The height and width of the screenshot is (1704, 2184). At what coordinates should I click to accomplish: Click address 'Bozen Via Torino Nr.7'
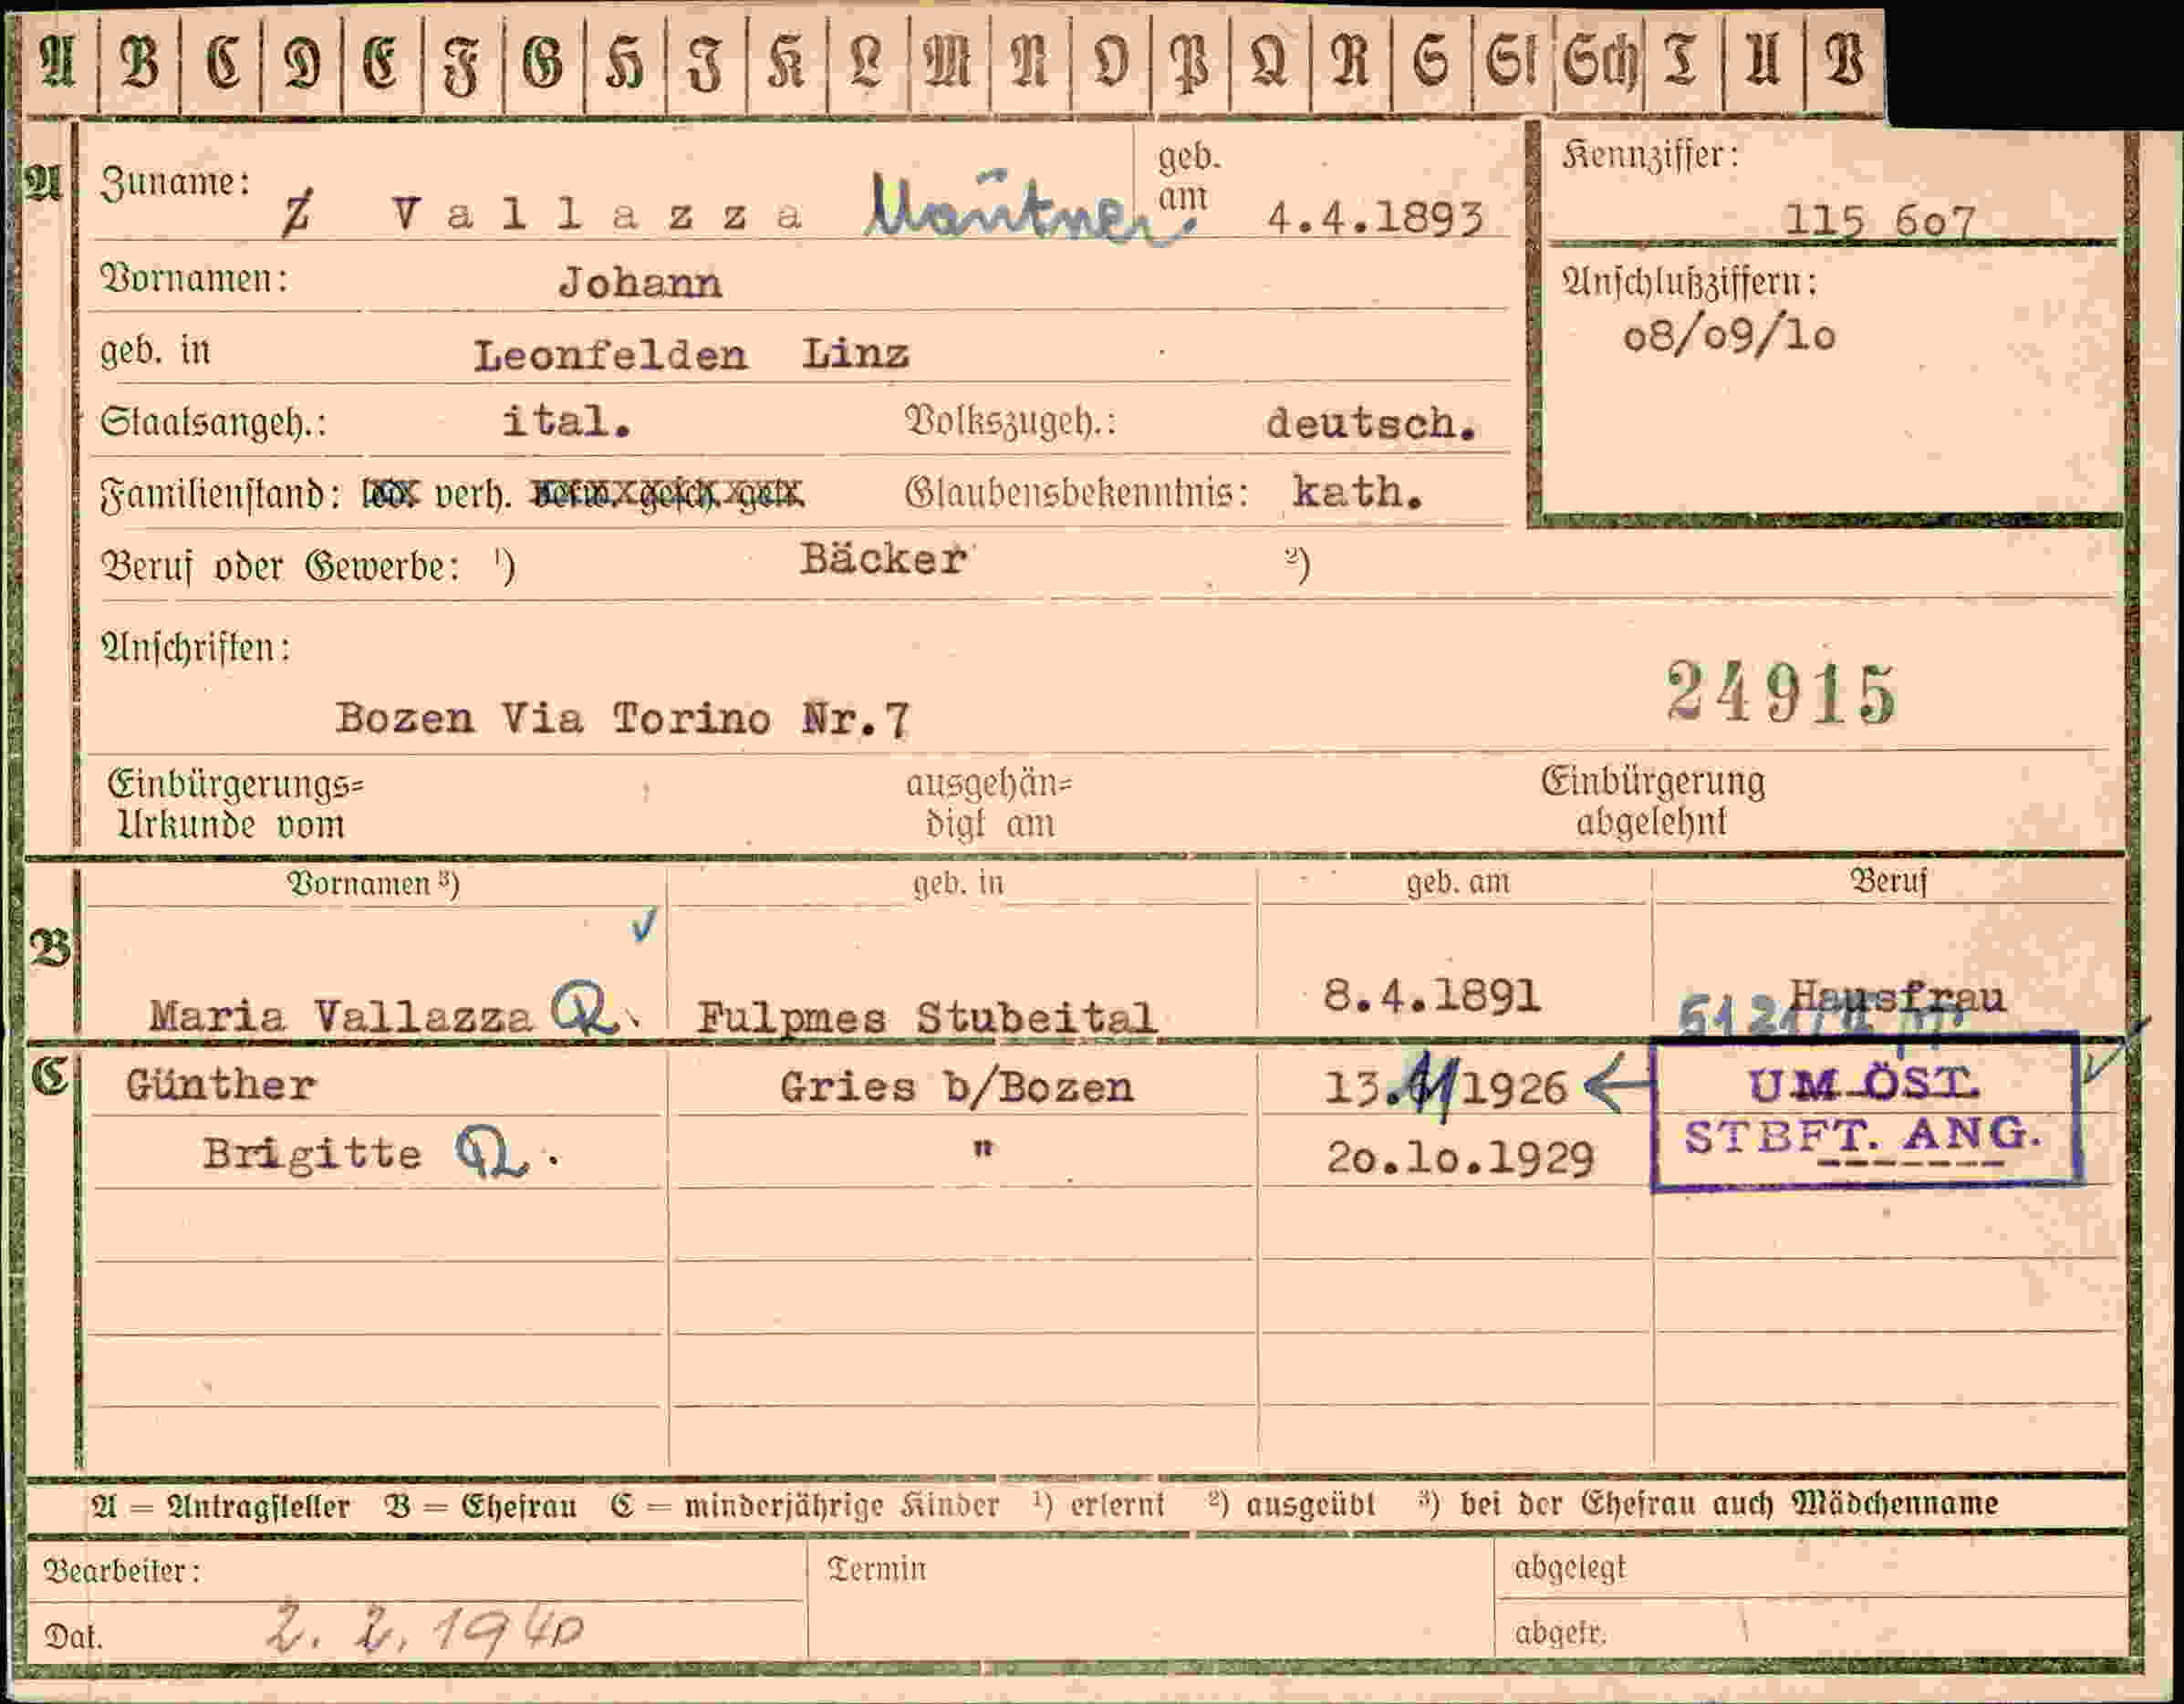(622, 718)
